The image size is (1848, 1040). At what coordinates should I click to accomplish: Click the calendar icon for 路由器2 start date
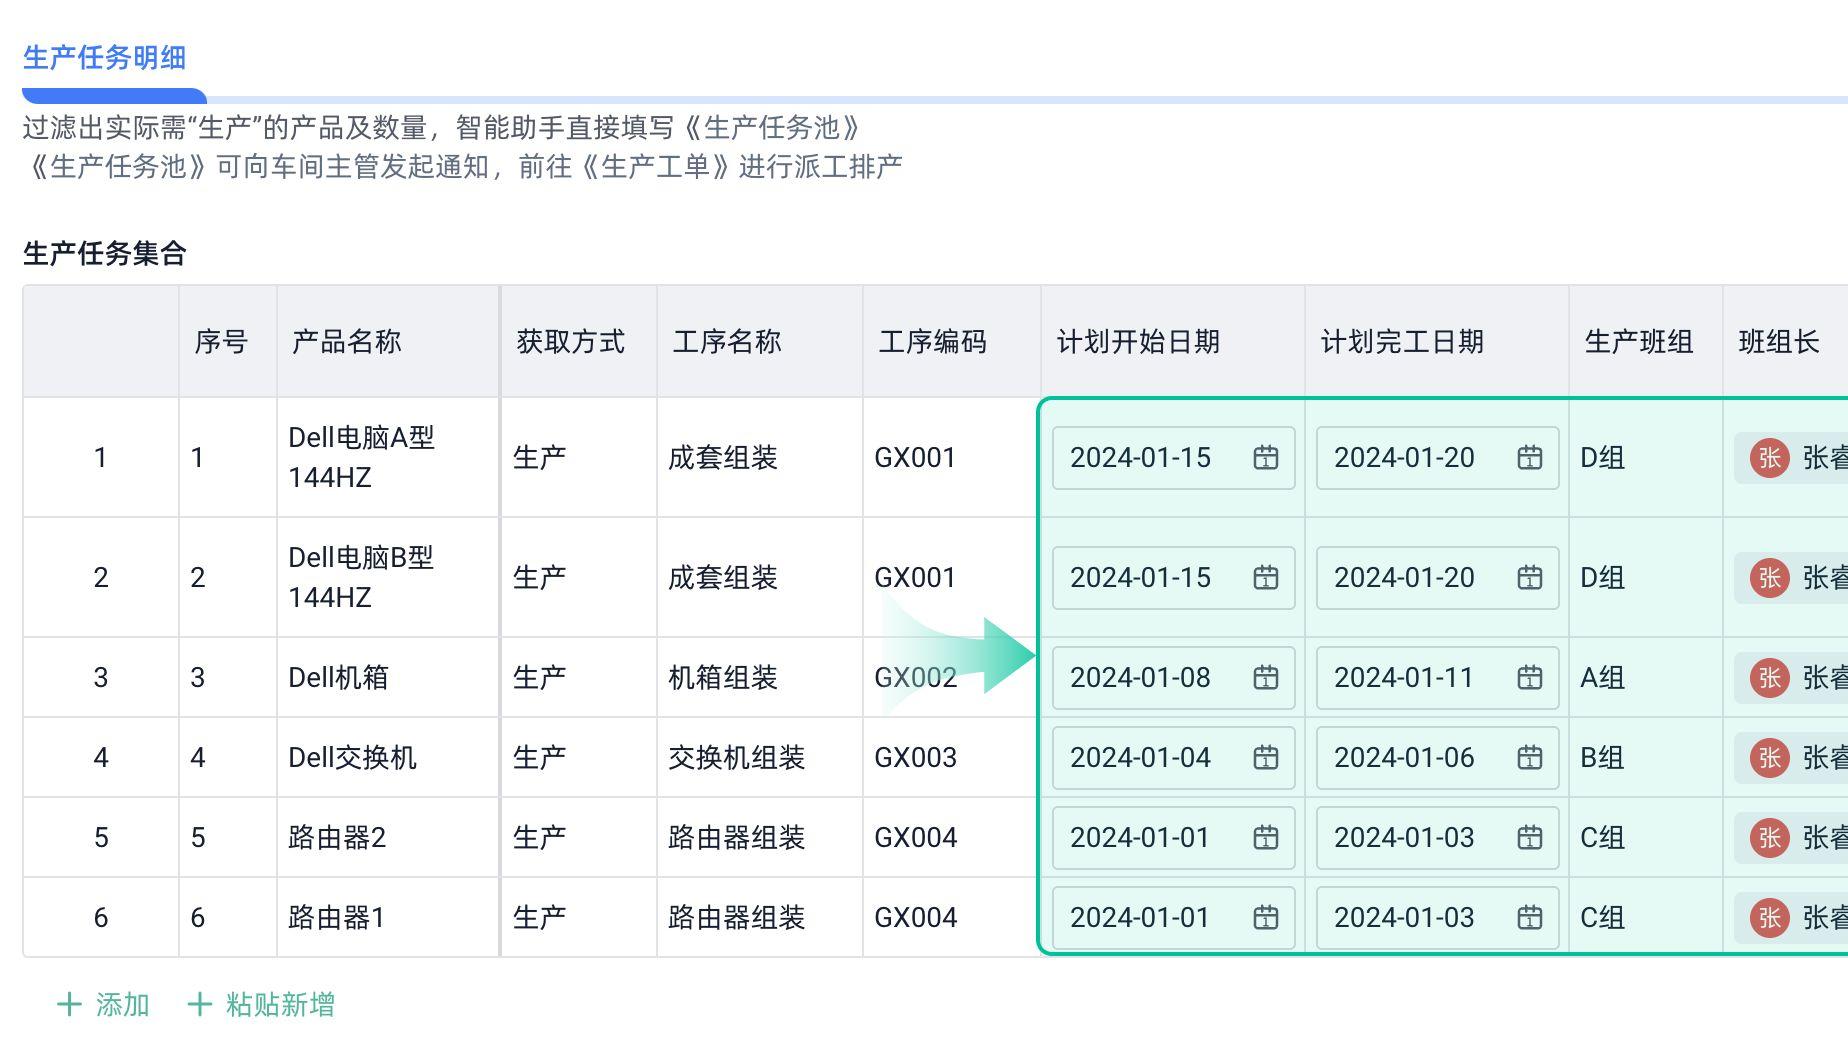tap(1266, 838)
